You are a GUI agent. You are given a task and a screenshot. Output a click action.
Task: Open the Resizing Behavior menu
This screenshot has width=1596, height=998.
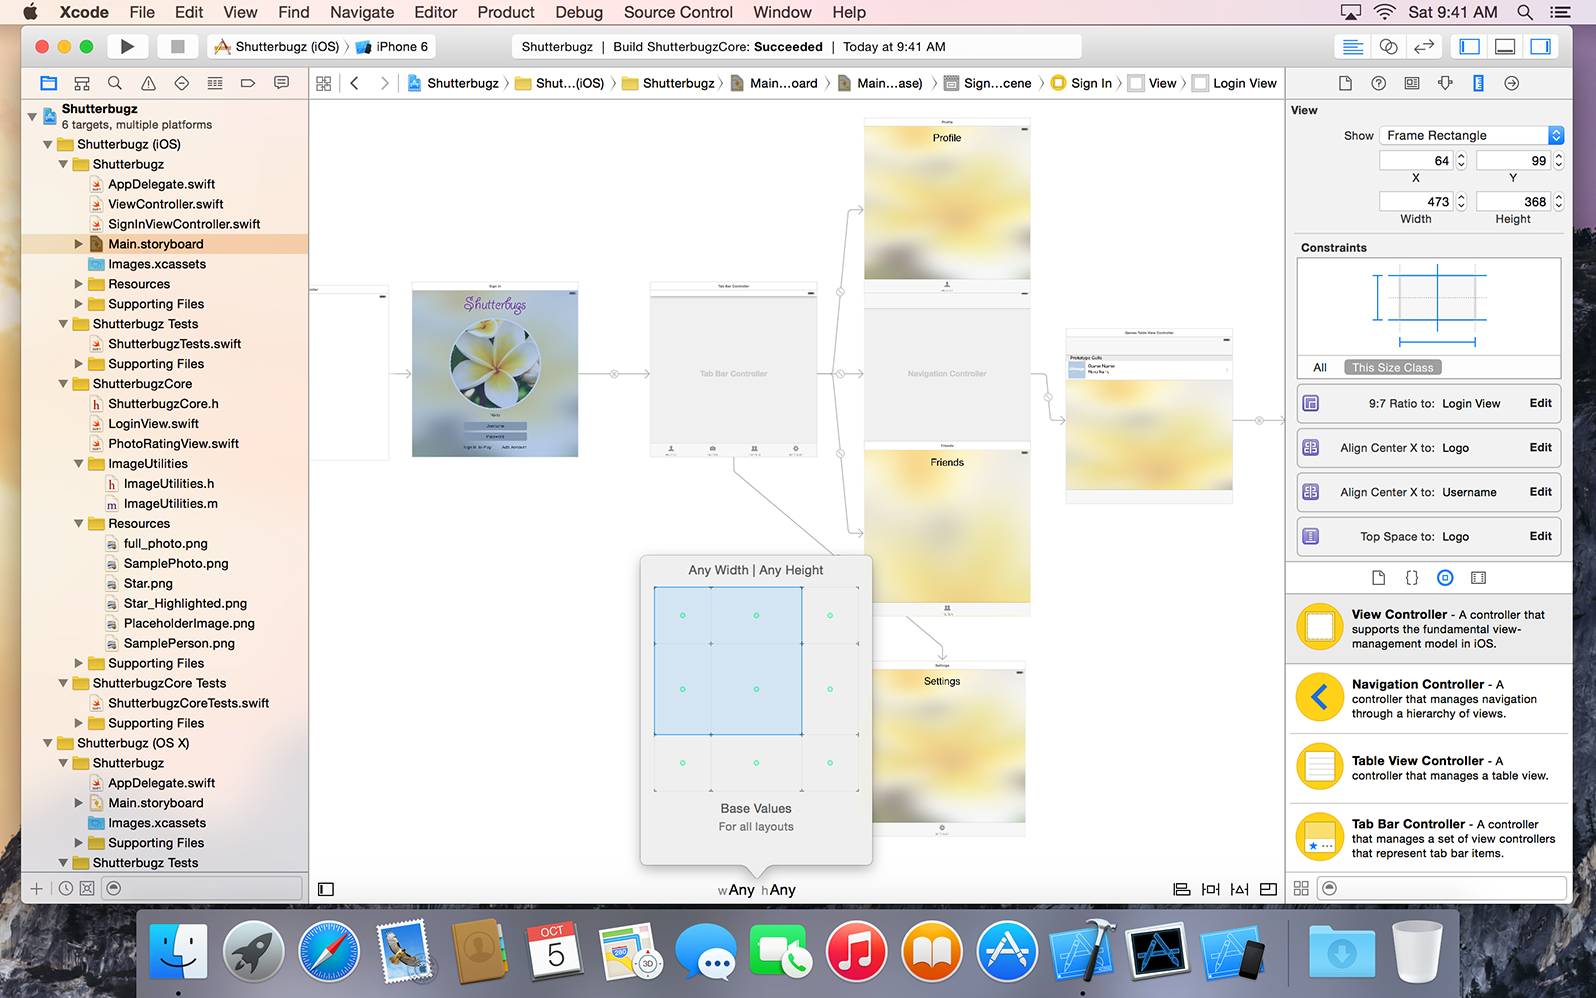pyautogui.click(x=1268, y=889)
